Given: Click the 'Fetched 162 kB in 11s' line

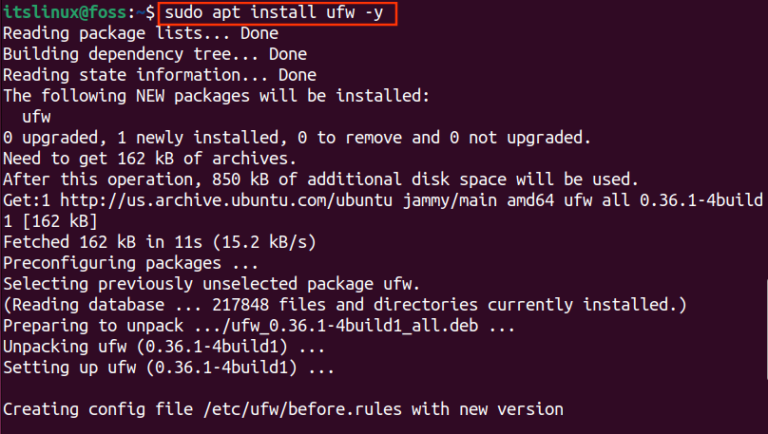Looking at the screenshot, I should pos(160,242).
